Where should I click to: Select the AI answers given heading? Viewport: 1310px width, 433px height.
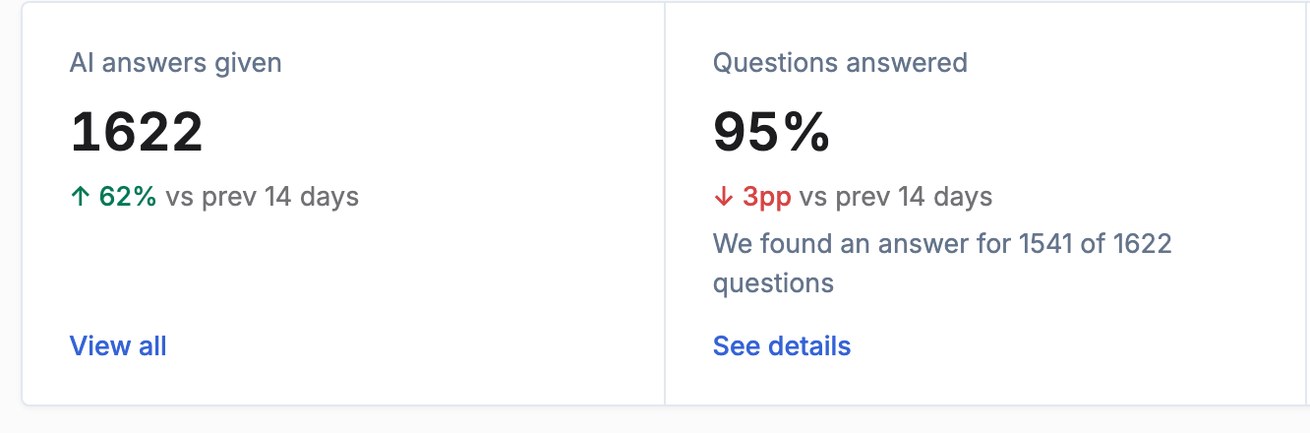tap(176, 63)
